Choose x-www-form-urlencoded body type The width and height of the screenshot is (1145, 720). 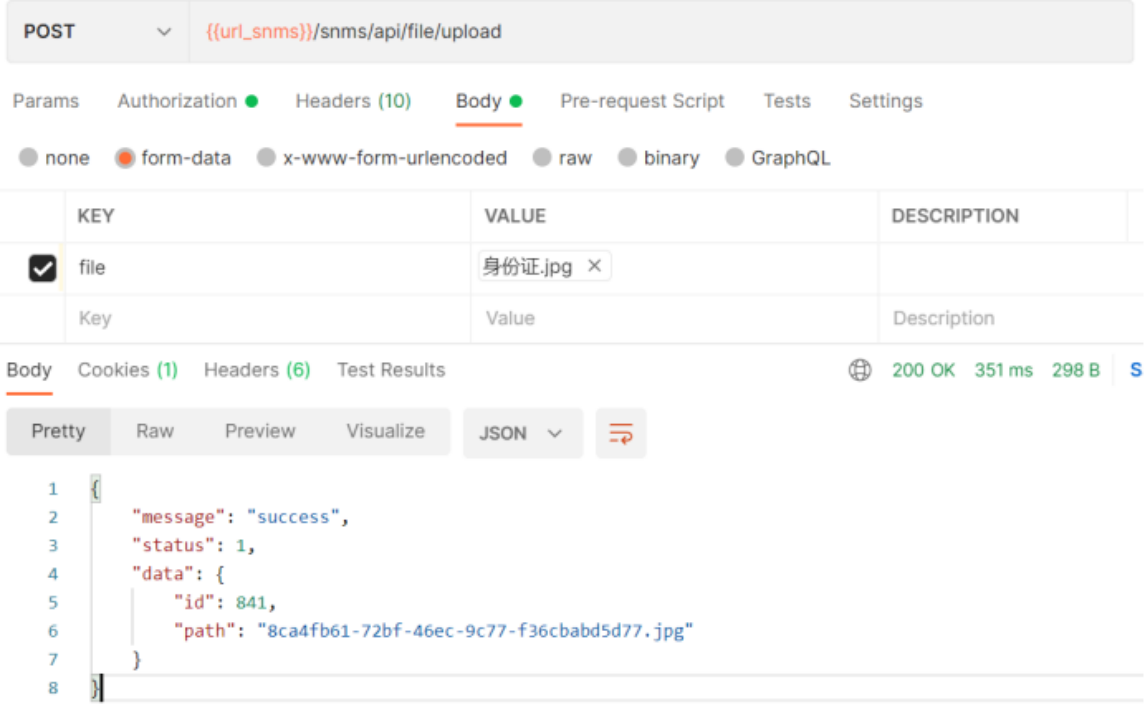267,158
